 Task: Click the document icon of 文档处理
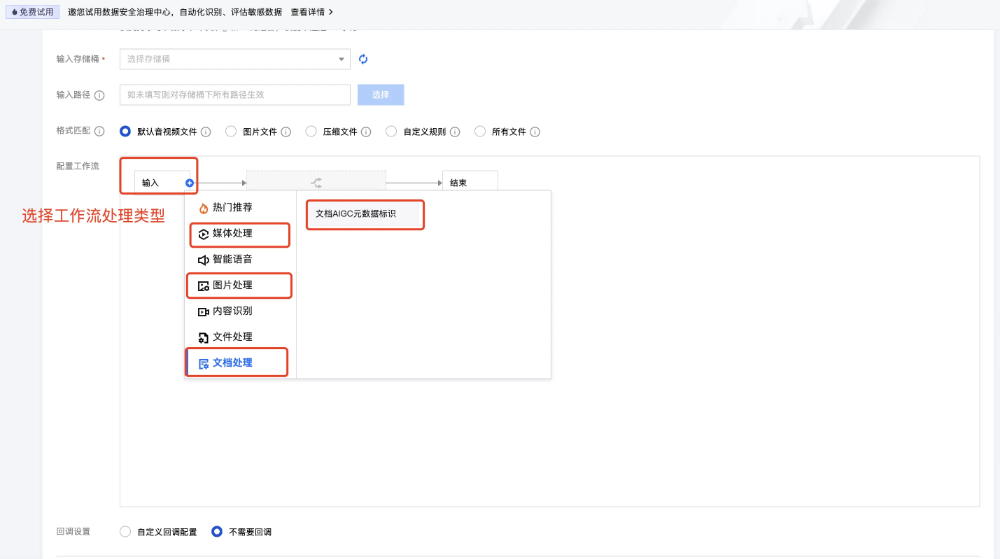203,363
